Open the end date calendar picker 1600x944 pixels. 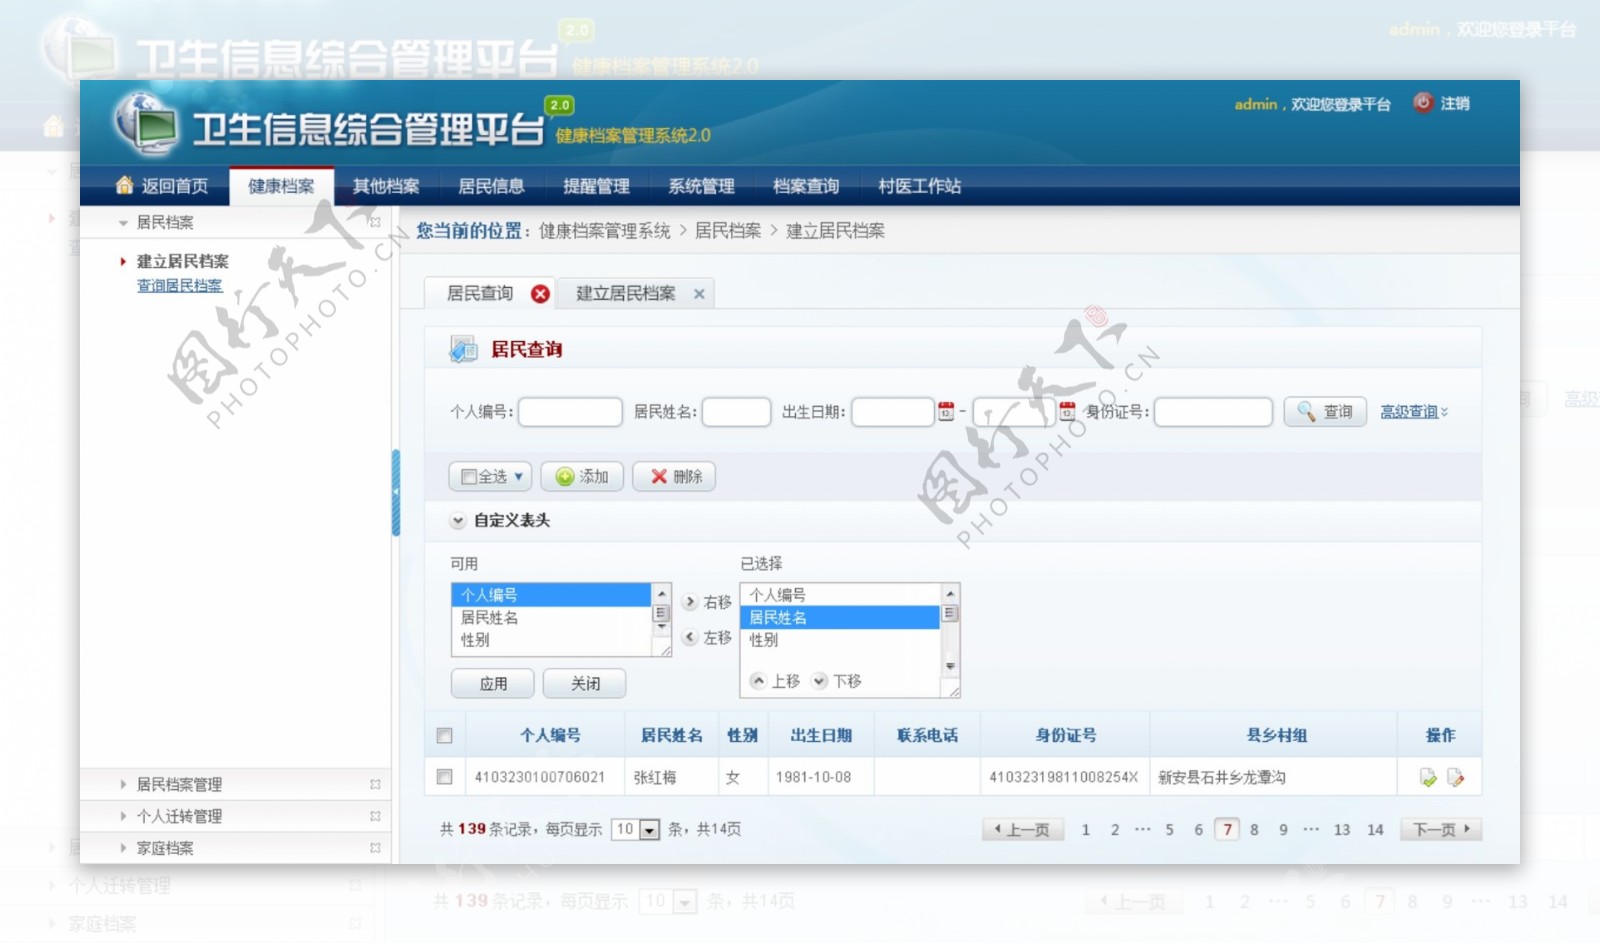coord(1067,411)
